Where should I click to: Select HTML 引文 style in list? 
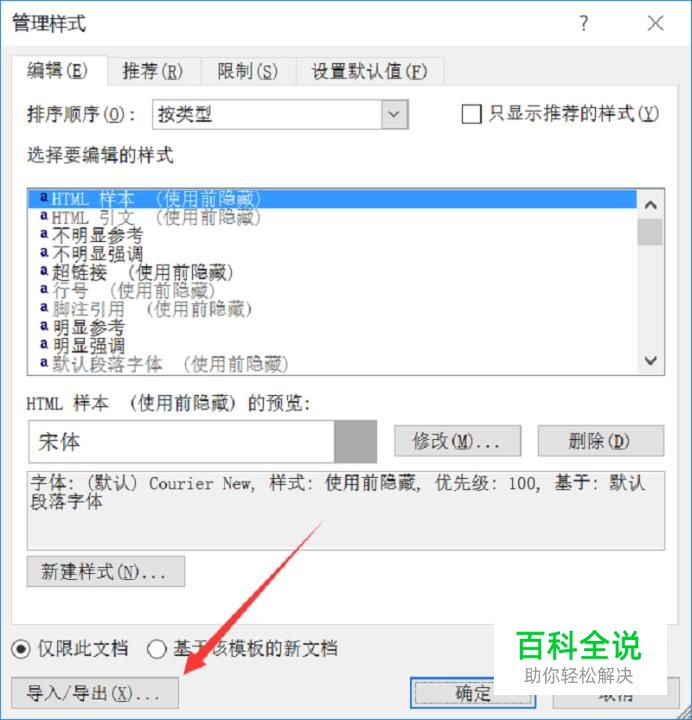(x=332, y=217)
